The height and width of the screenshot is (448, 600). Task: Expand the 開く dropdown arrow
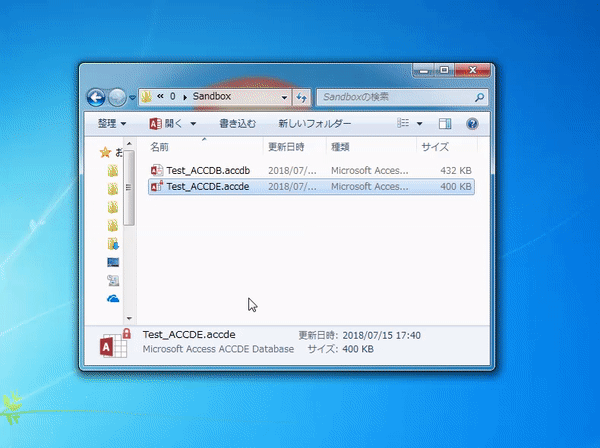[193, 124]
